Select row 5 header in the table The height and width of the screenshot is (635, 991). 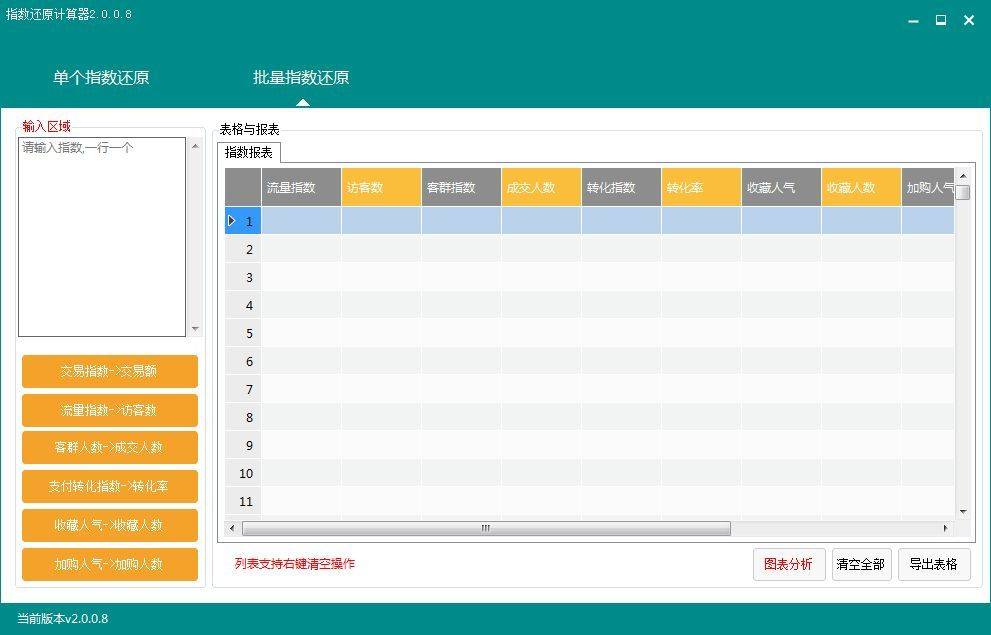(243, 333)
